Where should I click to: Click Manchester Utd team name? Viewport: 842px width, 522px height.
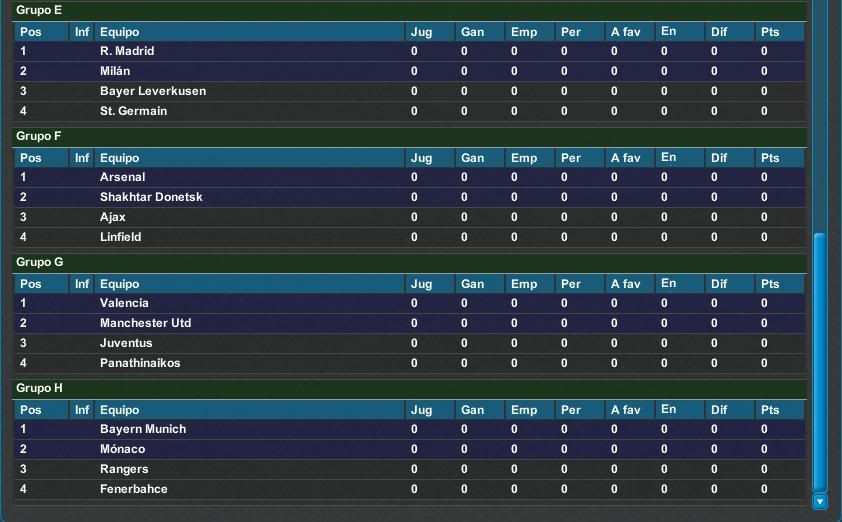pyautogui.click(x=145, y=323)
